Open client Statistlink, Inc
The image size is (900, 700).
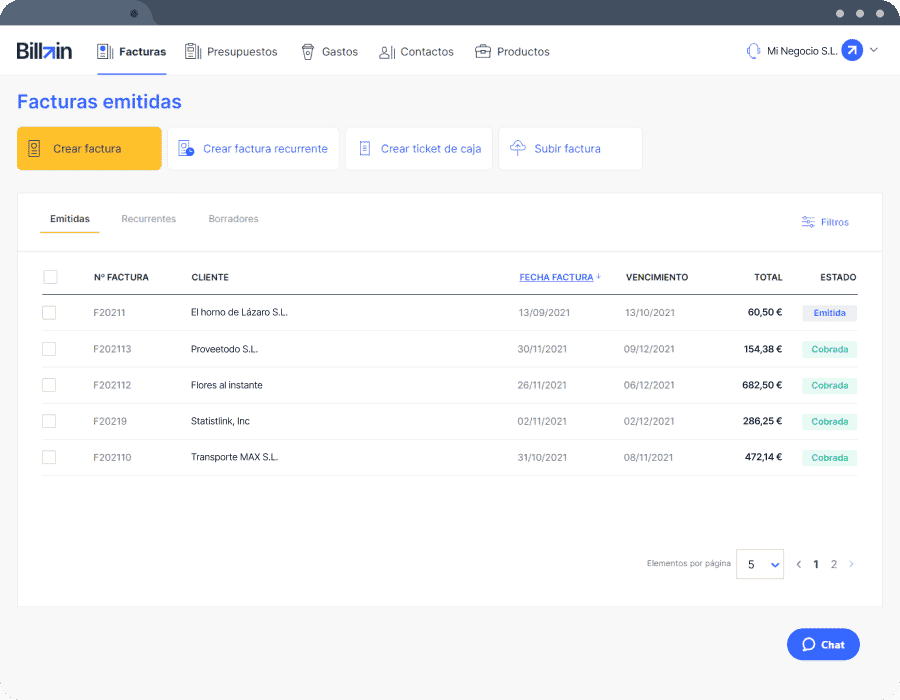click(x=220, y=421)
